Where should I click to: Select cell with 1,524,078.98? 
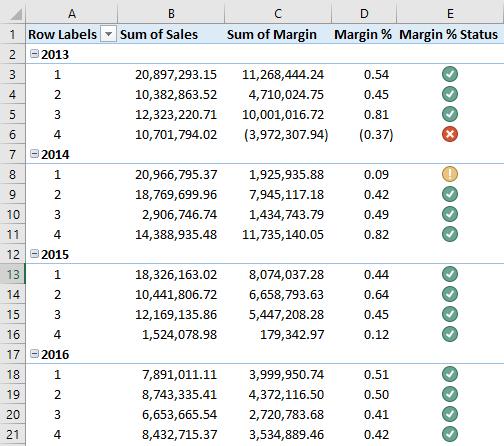[171, 334]
